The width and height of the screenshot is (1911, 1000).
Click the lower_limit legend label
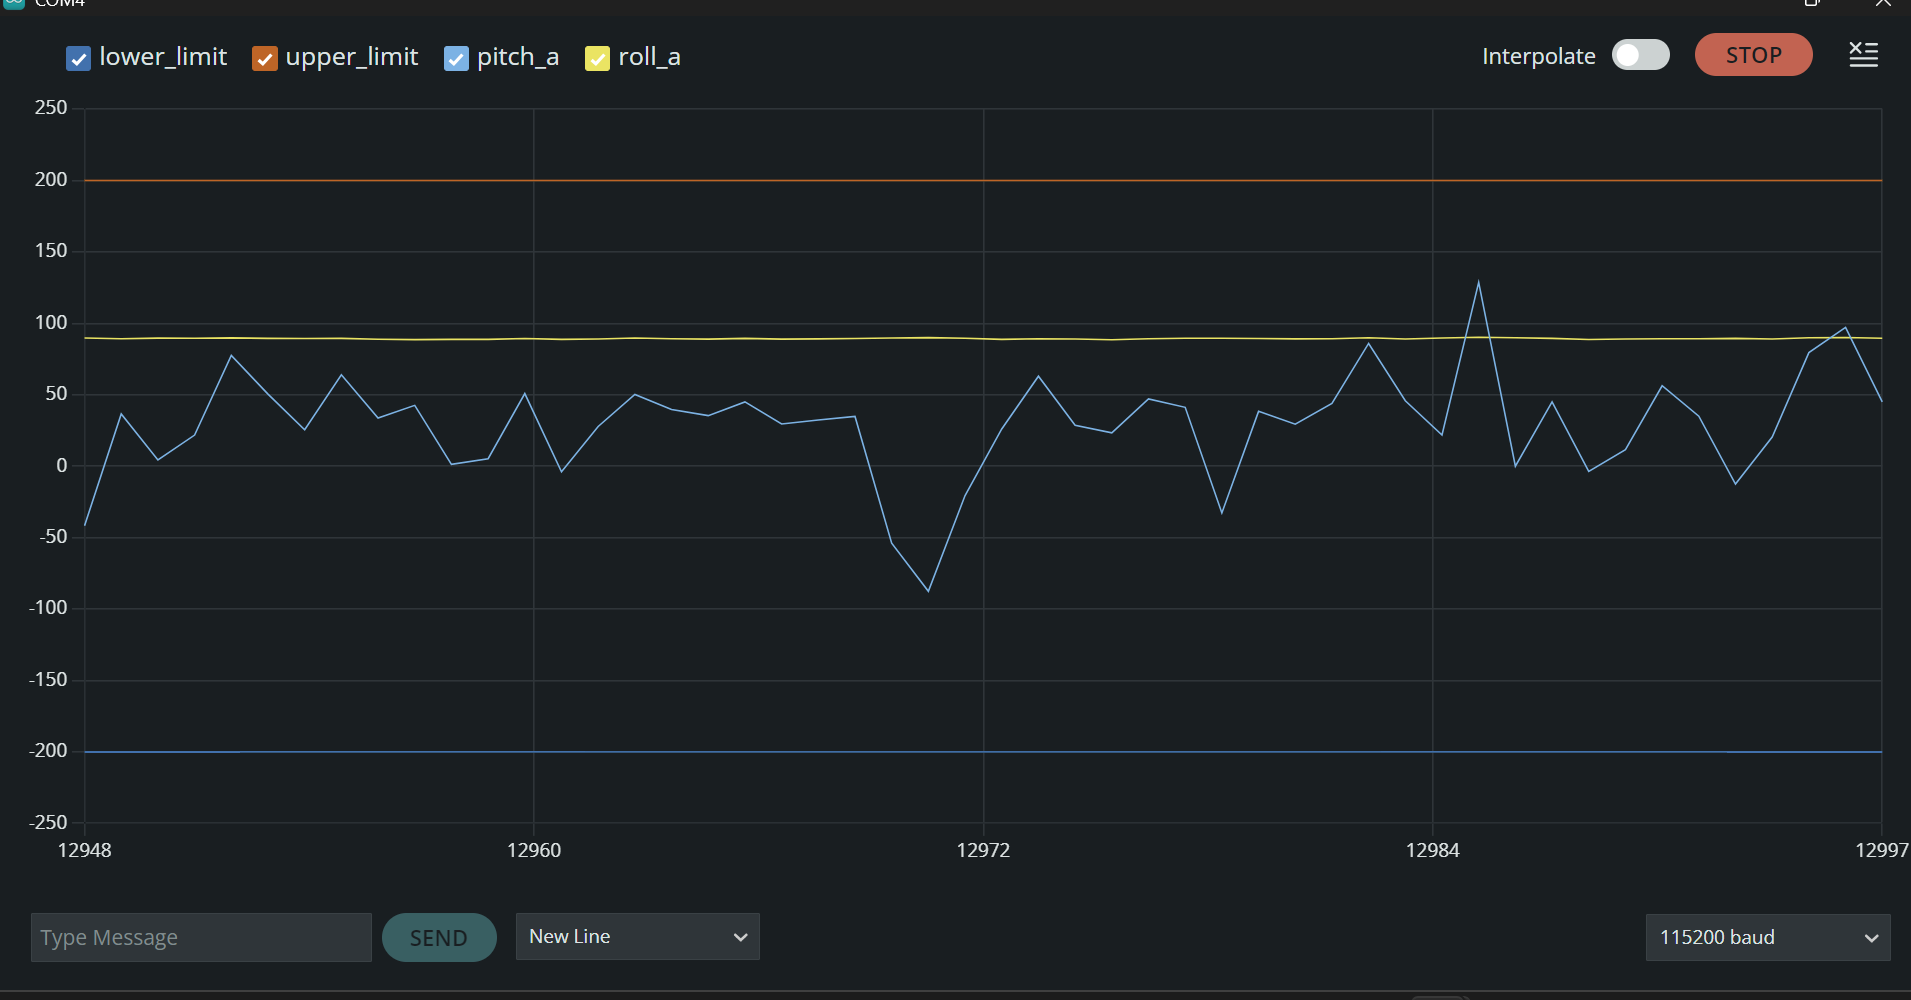[163, 57]
